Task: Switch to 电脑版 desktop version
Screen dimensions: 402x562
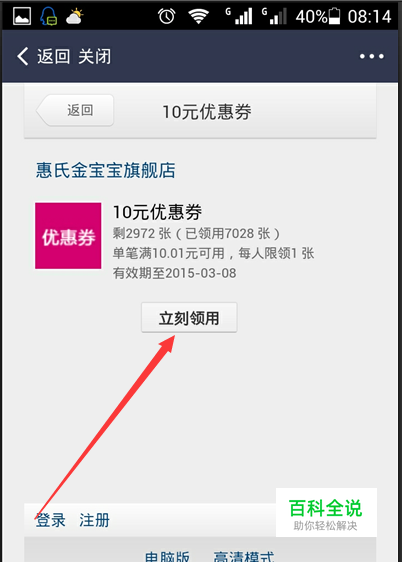Action: (x=167, y=556)
